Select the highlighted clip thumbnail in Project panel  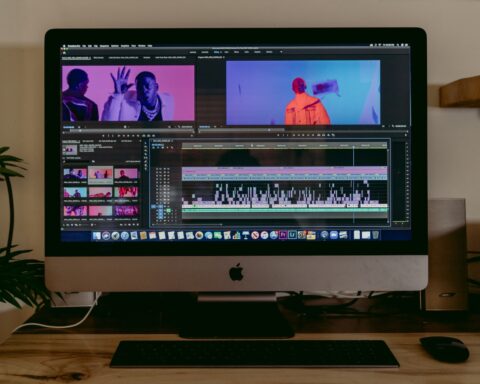coord(100,174)
